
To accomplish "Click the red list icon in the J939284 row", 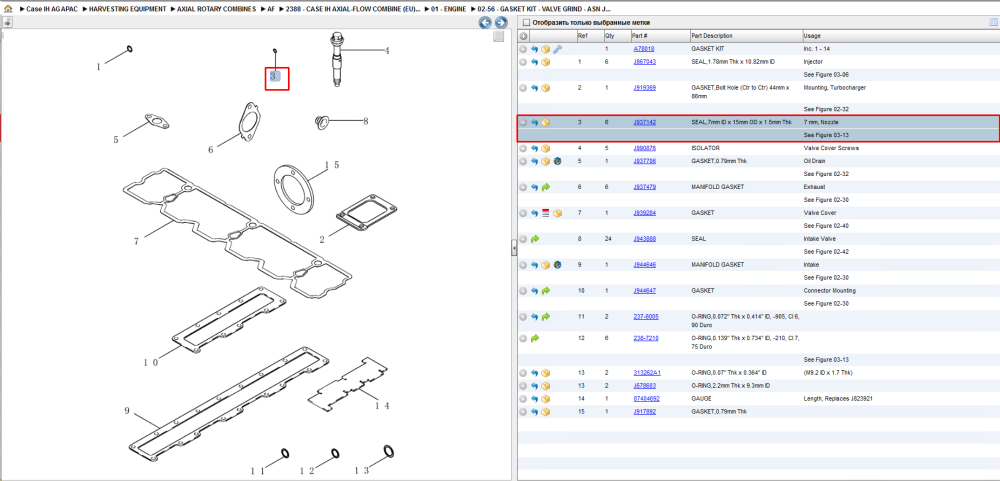I will (x=546, y=213).
